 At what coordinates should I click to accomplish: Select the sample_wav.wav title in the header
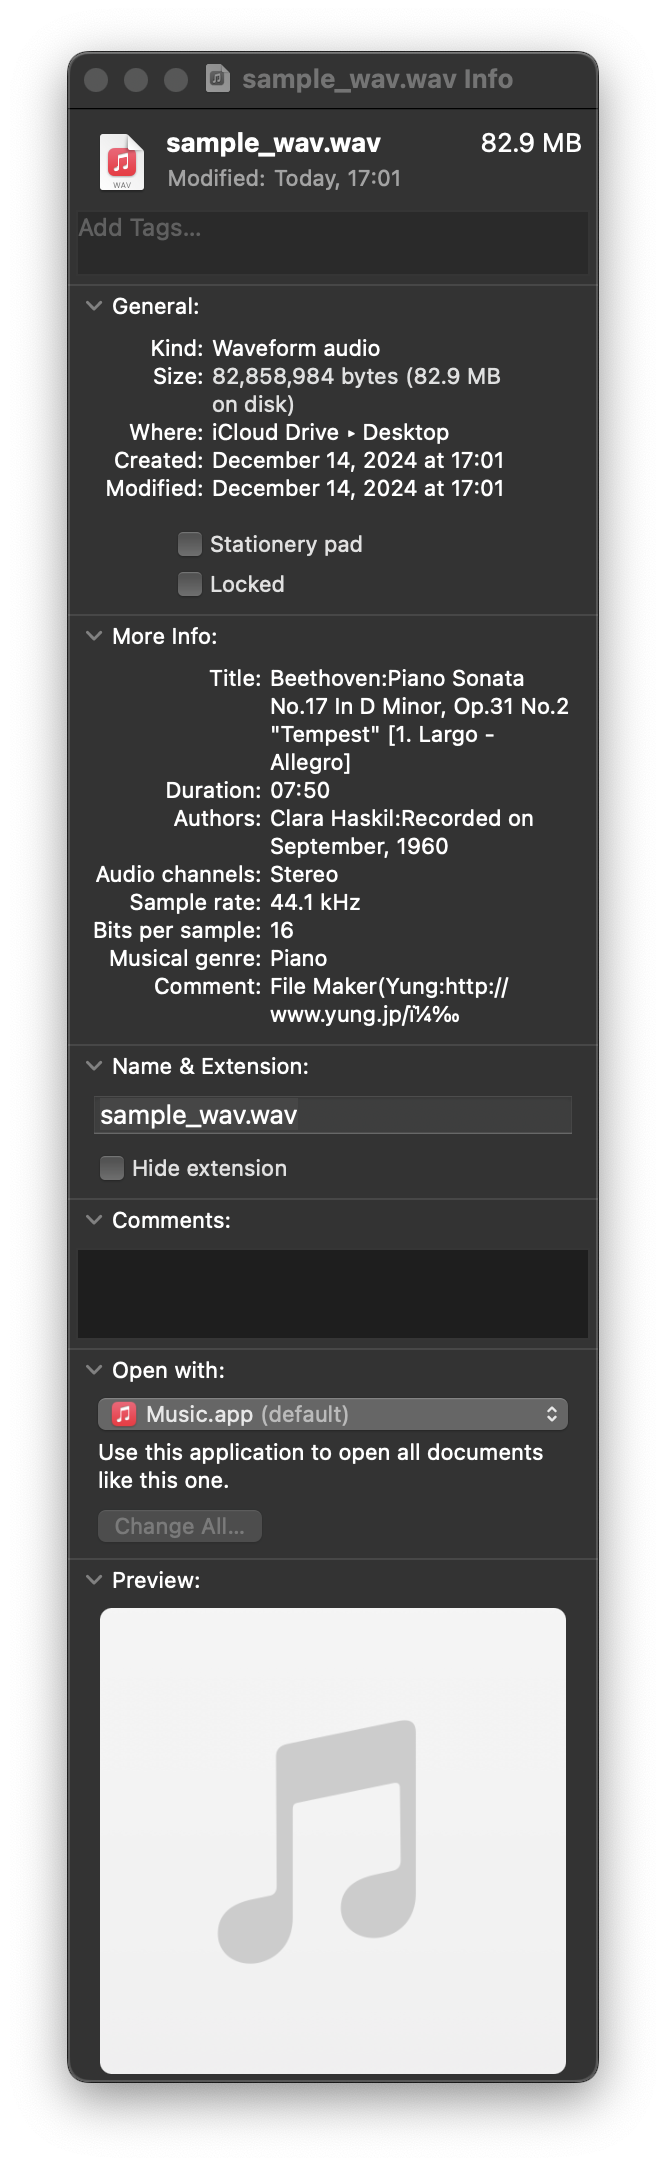[272, 142]
